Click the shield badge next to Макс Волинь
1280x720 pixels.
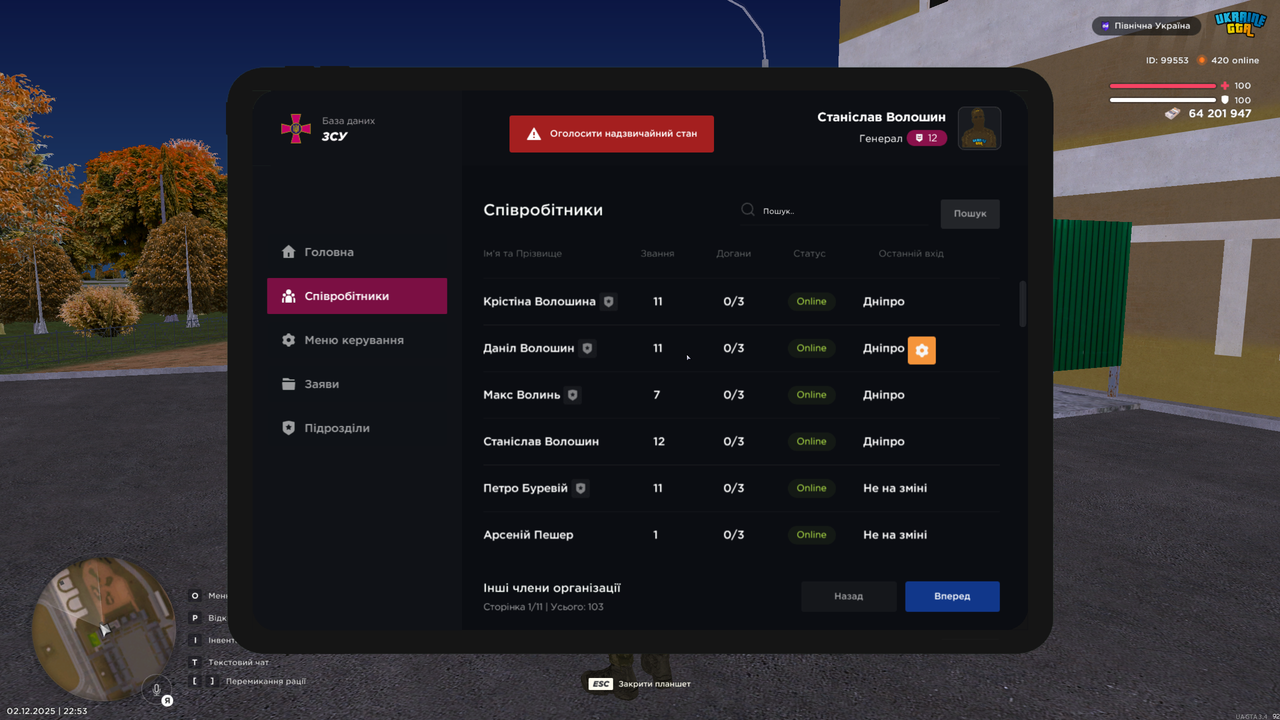pyautogui.click(x=572, y=395)
